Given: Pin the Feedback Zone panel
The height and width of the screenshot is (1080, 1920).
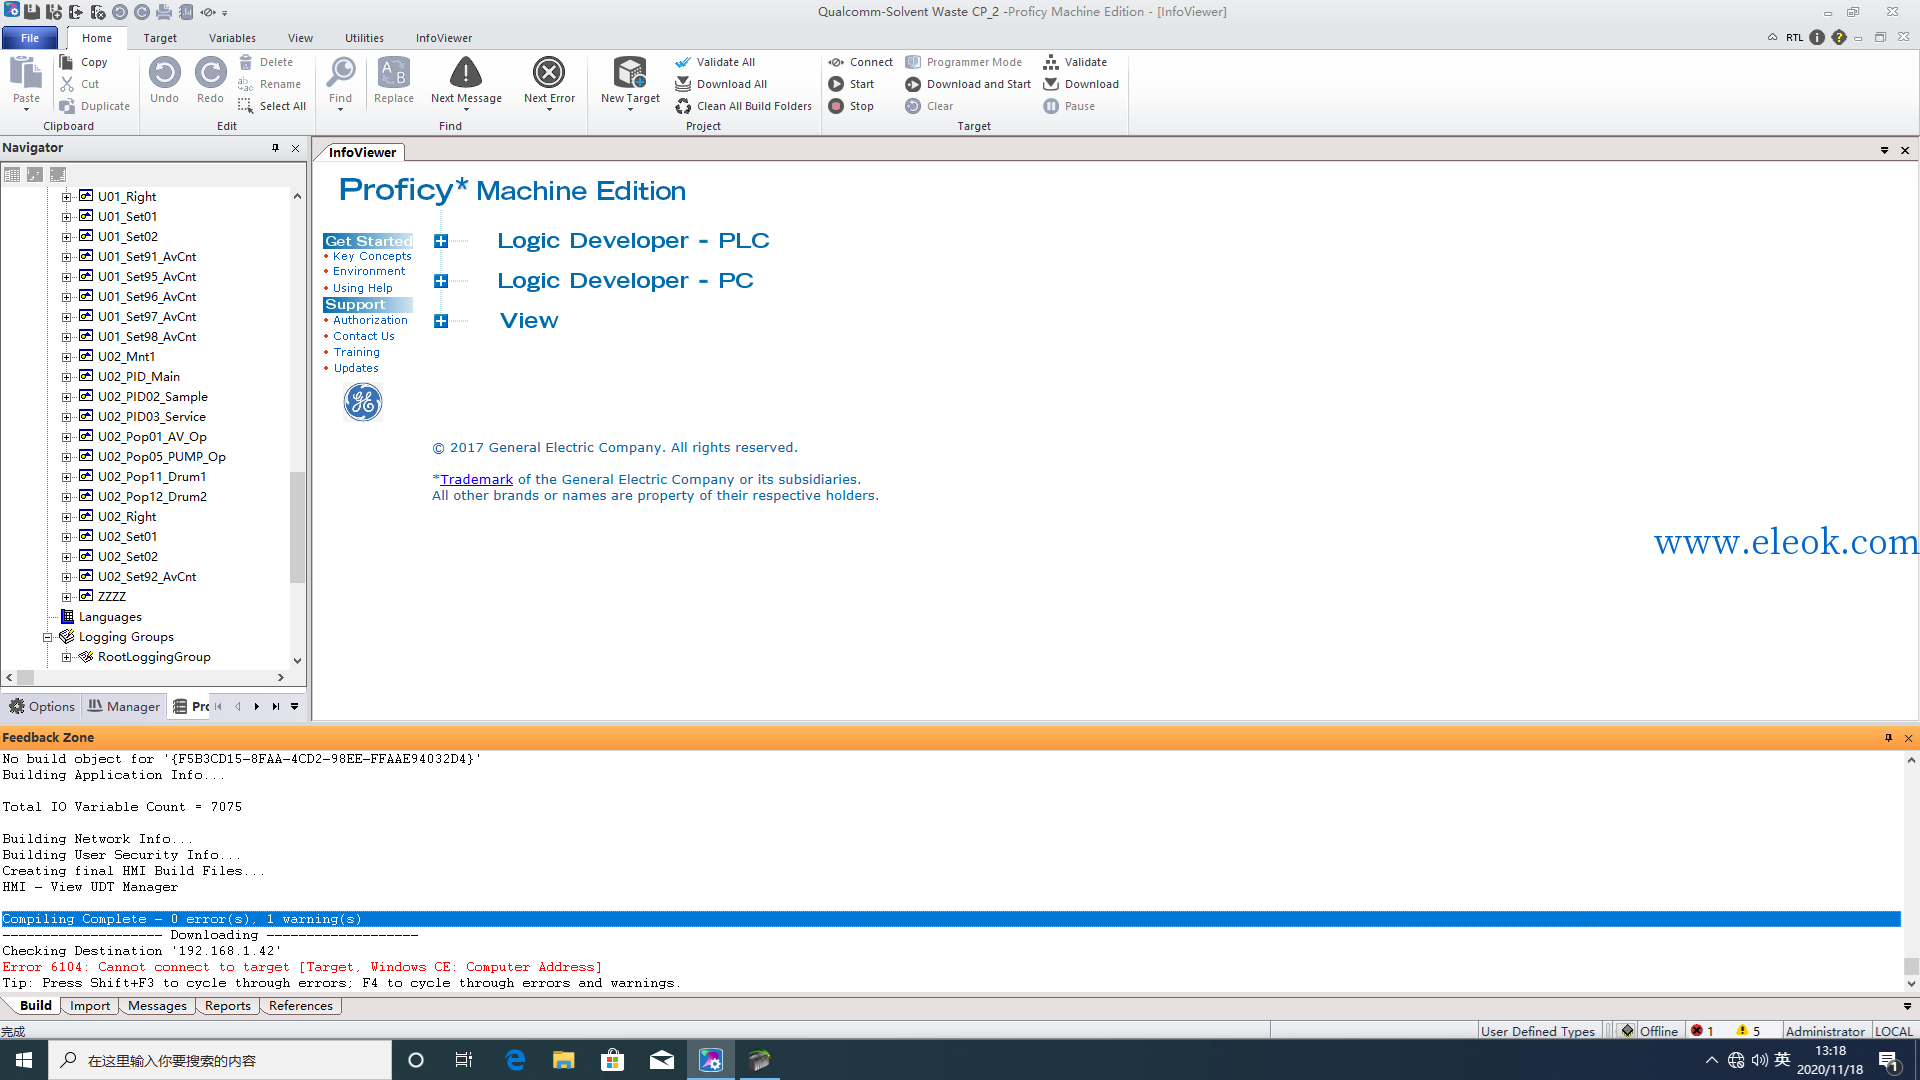Looking at the screenshot, I should [x=1889, y=738].
